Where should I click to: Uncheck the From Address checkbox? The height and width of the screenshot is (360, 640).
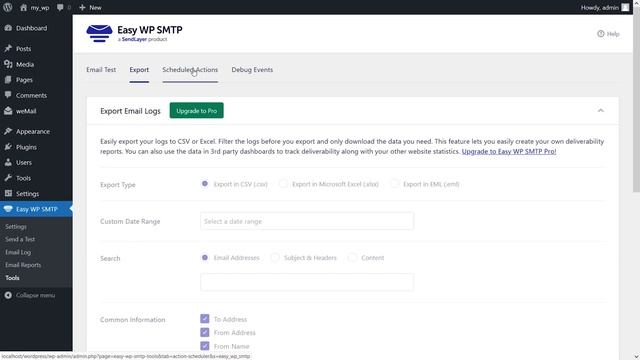(x=205, y=332)
